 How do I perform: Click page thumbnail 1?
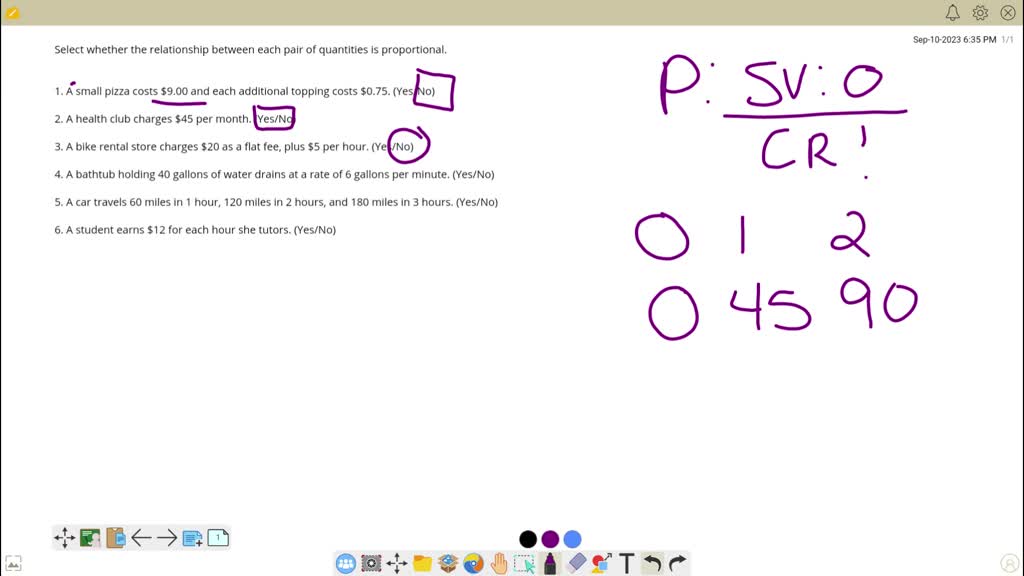[217, 537]
